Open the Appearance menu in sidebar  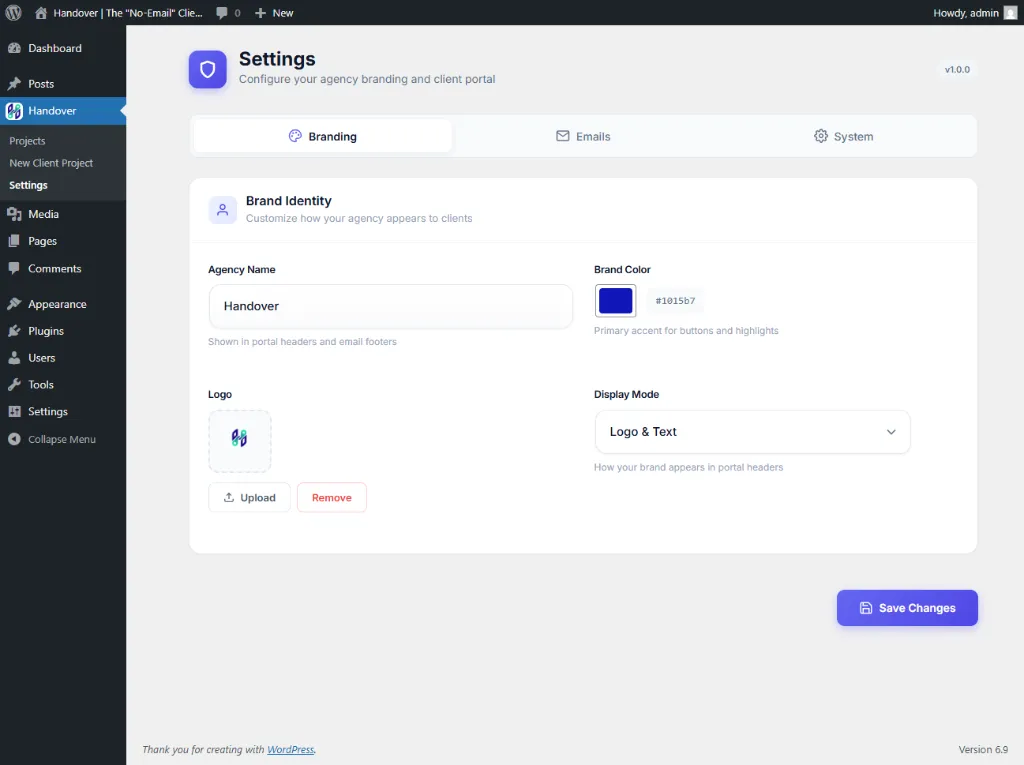tap(56, 304)
